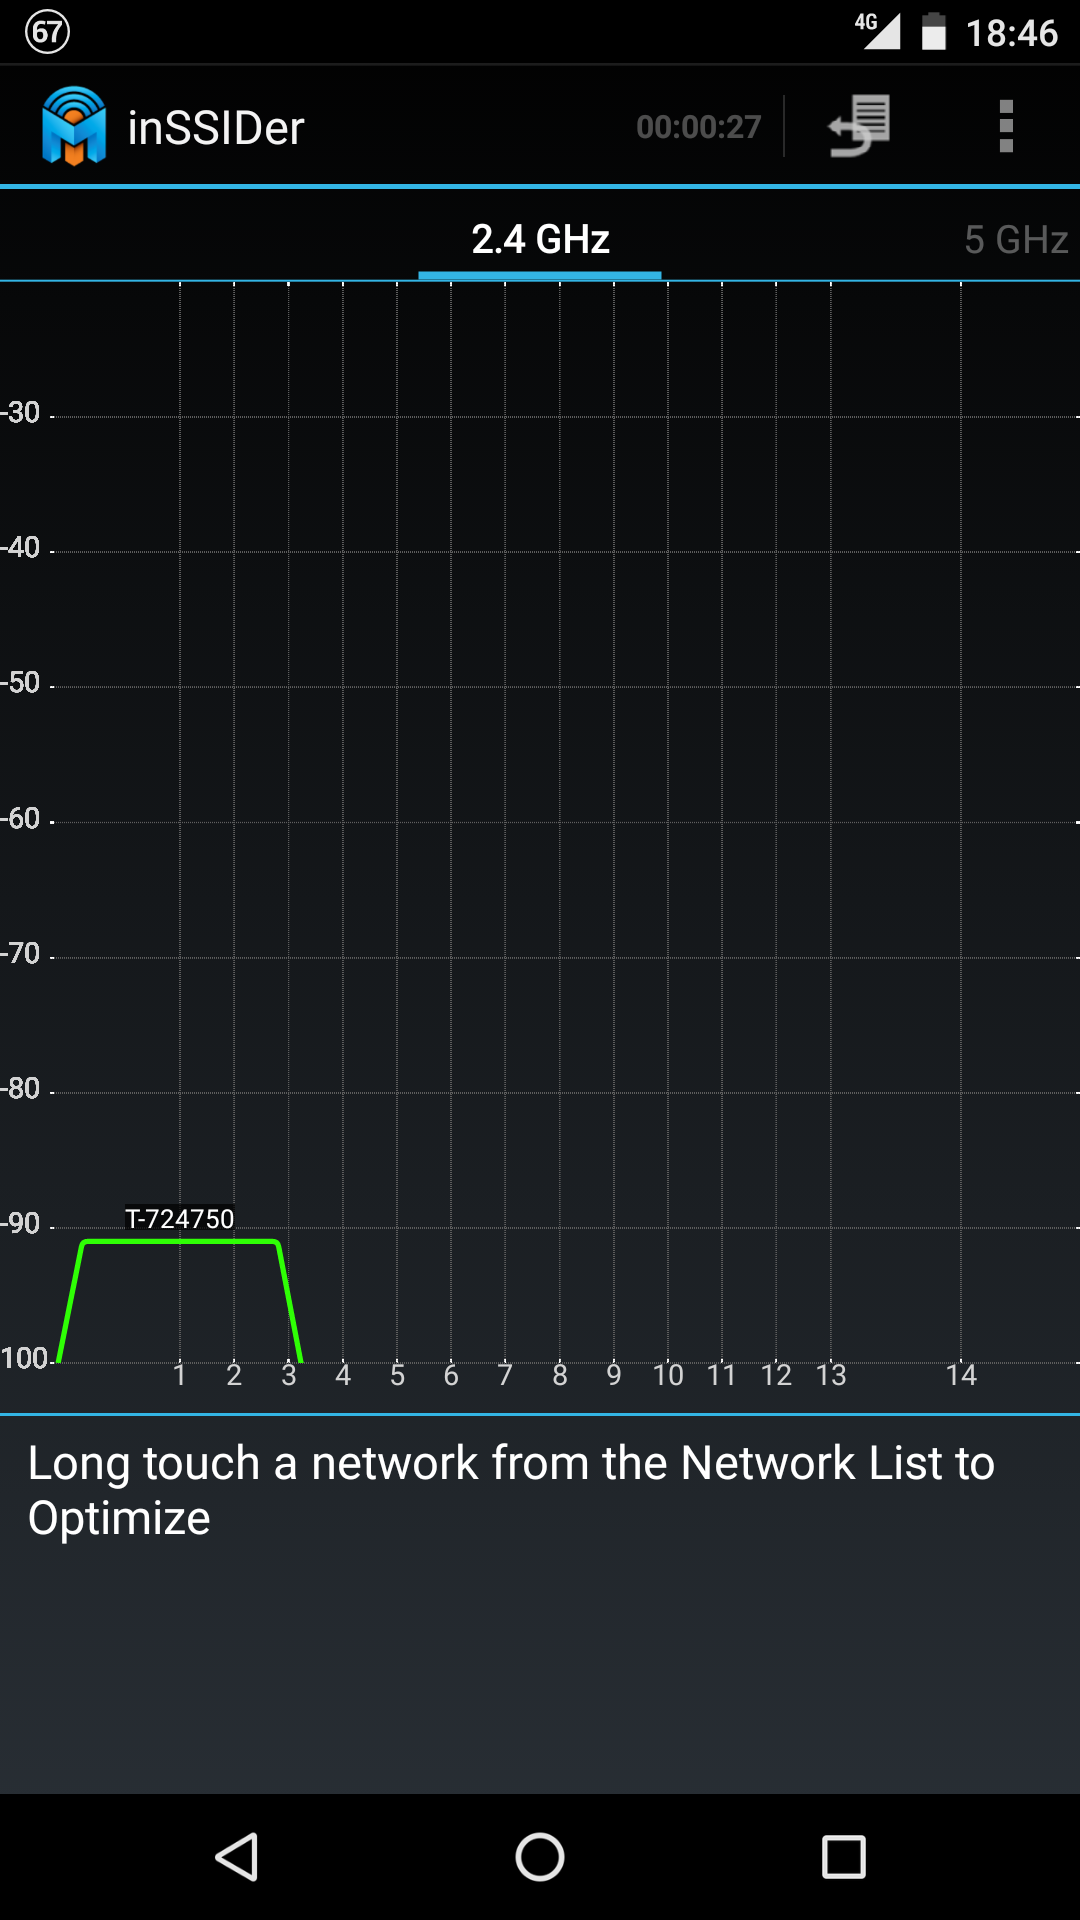This screenshot has width=1080, height=1920.
Task: Tap the 00:00:27 scan timer
Action: coord(699,127)
